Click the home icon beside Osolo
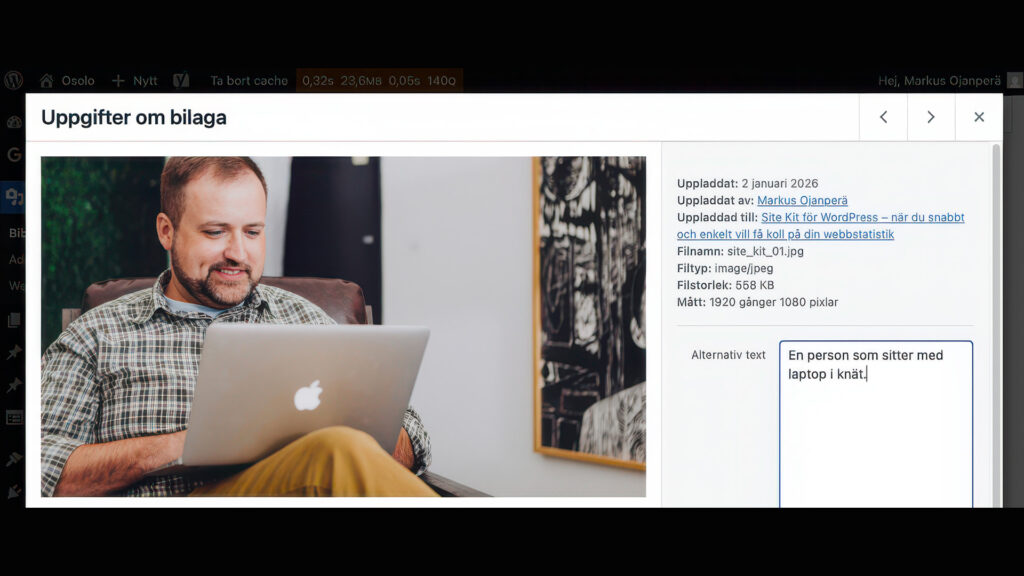Viewport: 1024px width, 576px height. pyautogui.click(x=46, y=80)
